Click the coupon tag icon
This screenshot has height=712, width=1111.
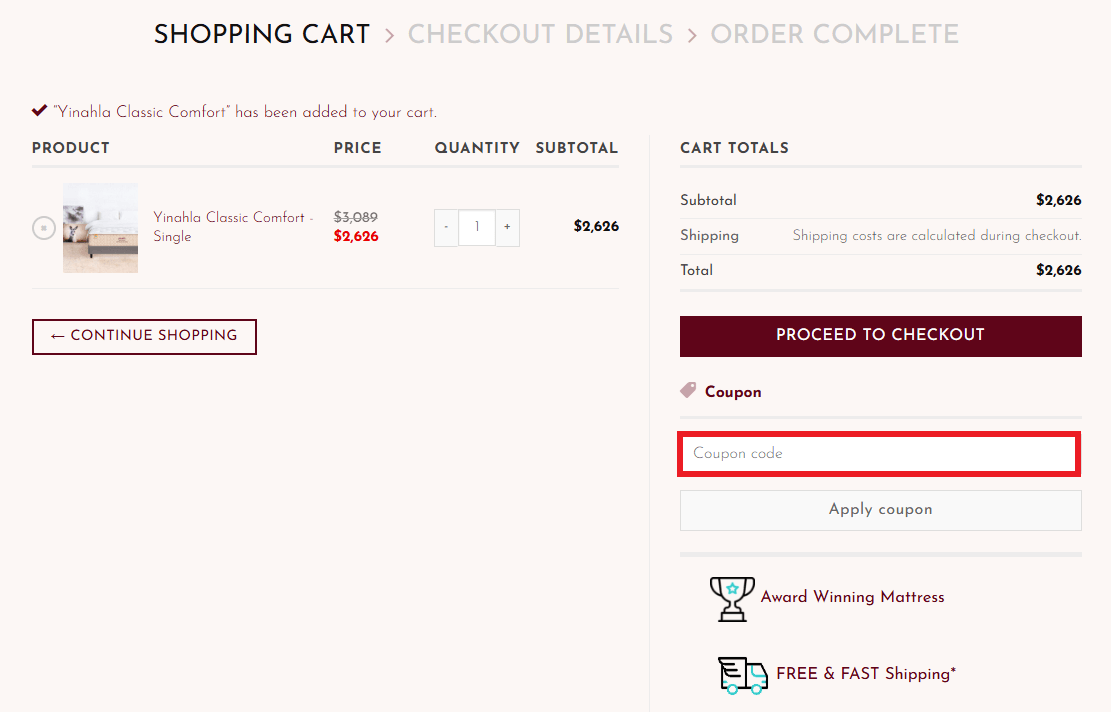[688, 391]
